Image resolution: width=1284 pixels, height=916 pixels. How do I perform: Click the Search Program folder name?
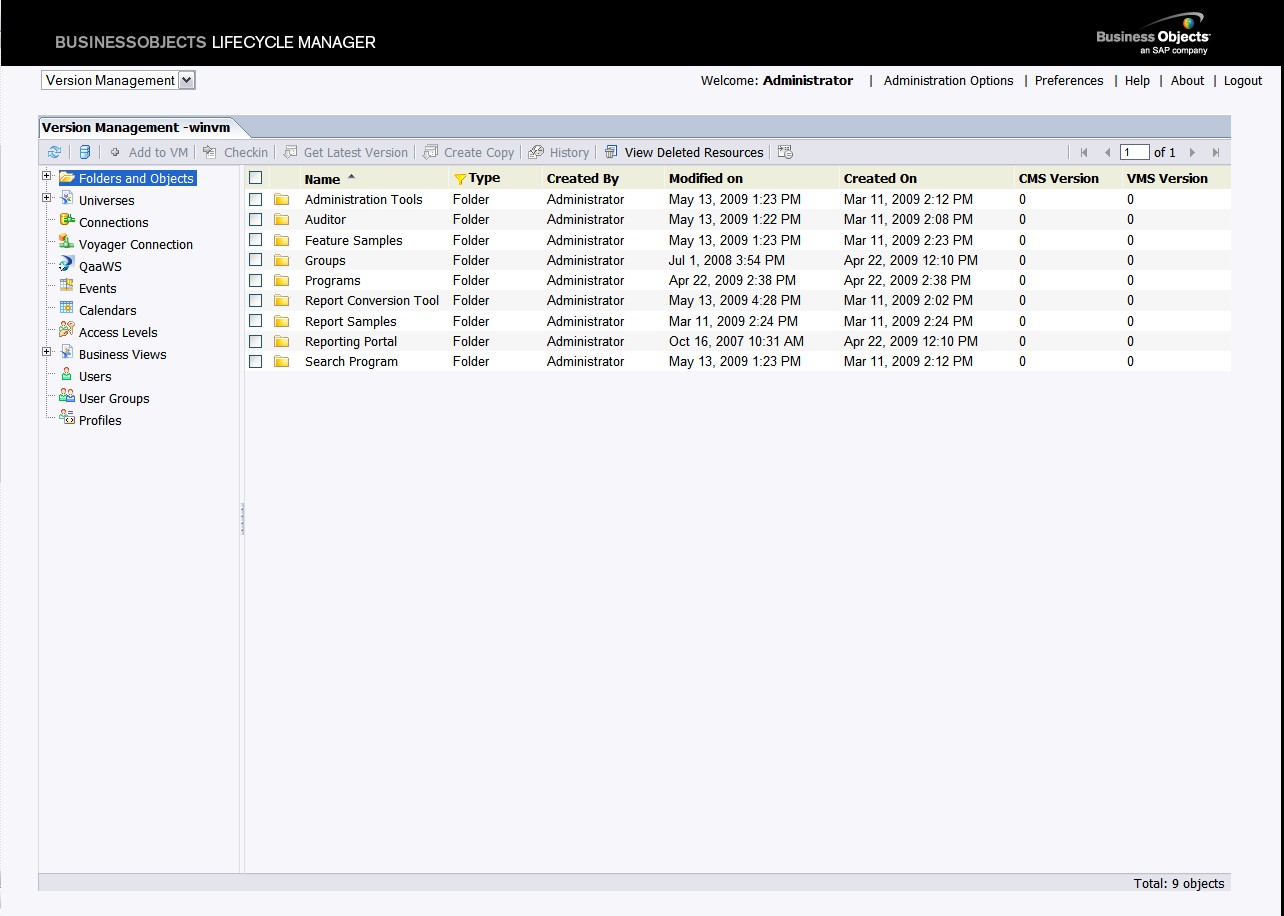351,361
